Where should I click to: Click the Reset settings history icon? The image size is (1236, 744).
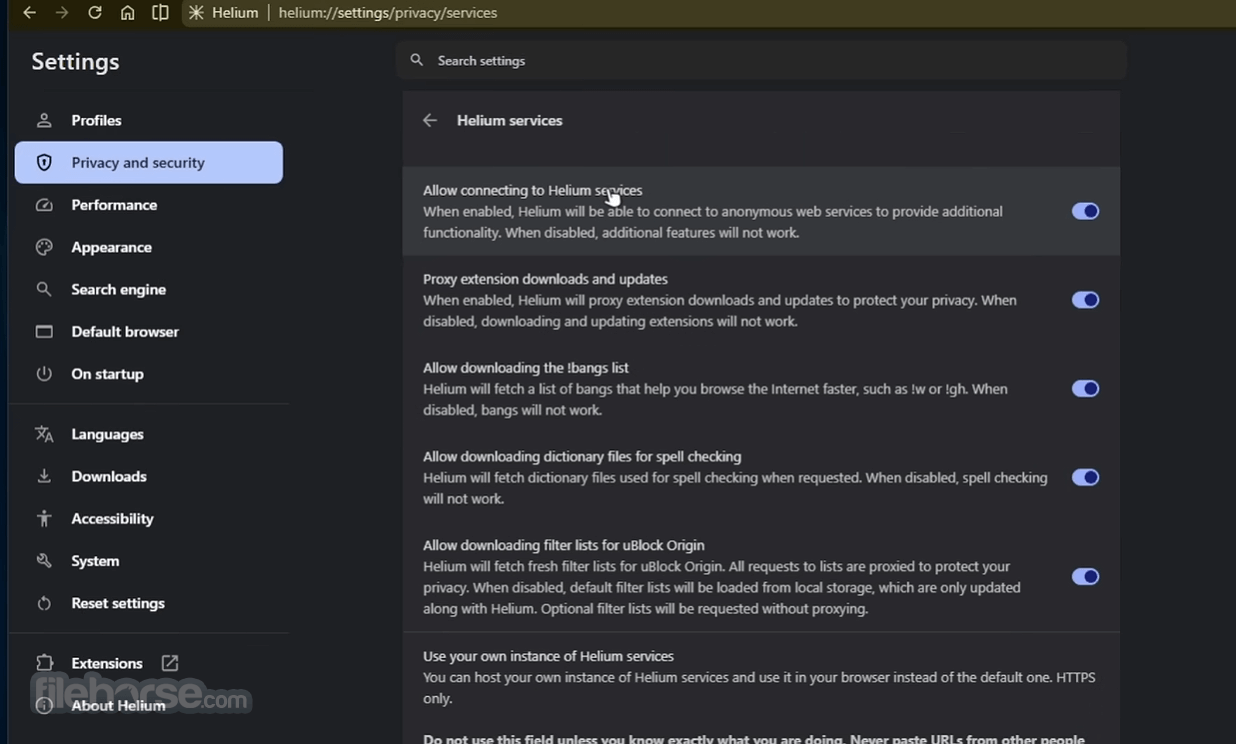[44, 603]
